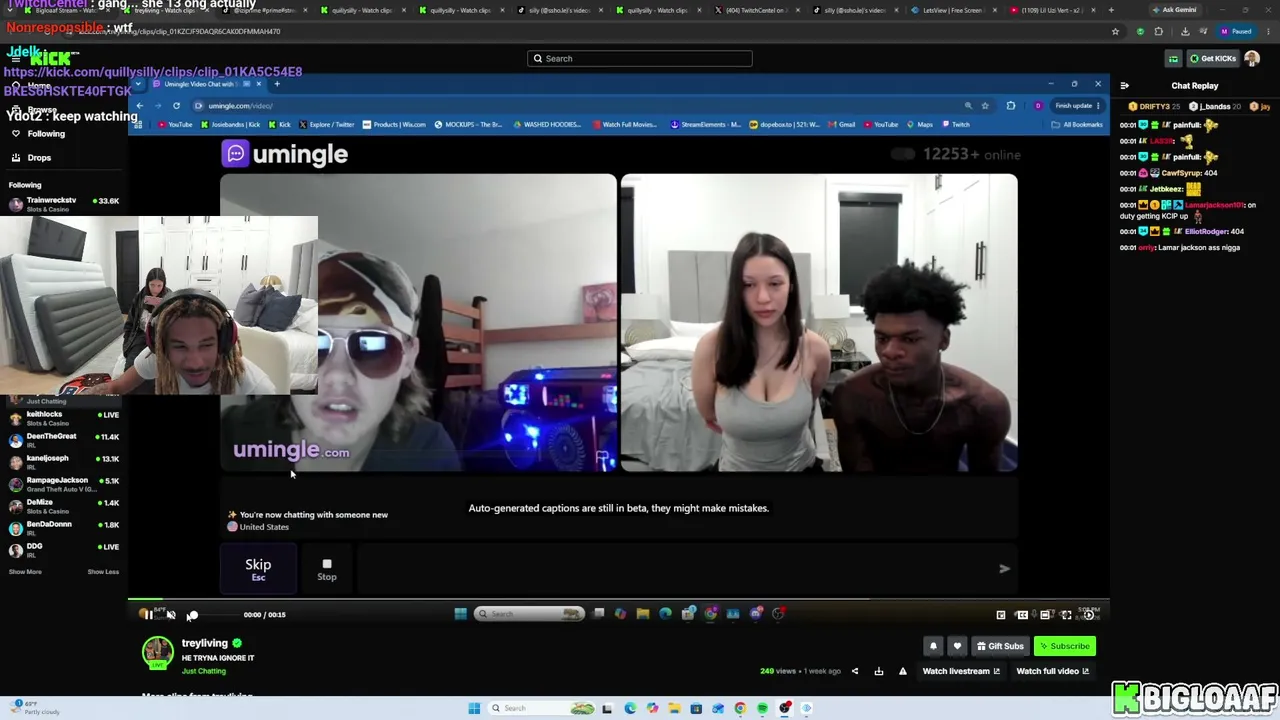
Task: Open the treyliving channel avatar
Action: (x=157, y=652)
